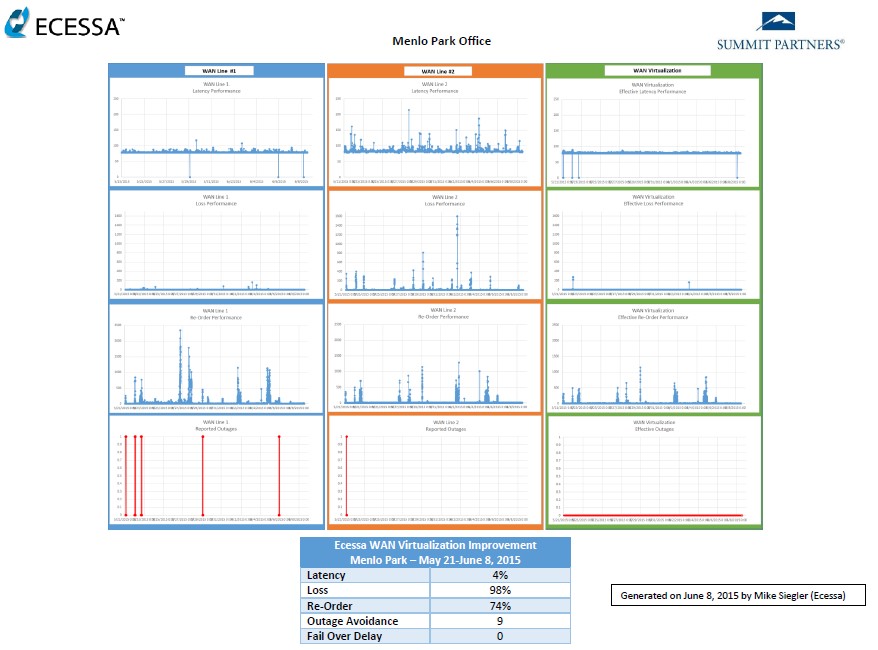Open the WAN Line 1 Latency Performance chart
Viewport: 878px width, 650px height.
216,132
